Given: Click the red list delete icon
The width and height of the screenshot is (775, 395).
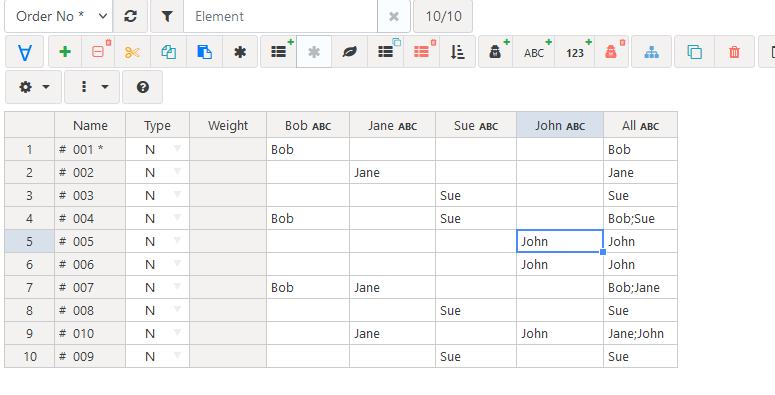Looking at the screenshot, I should tap(421, 51).
